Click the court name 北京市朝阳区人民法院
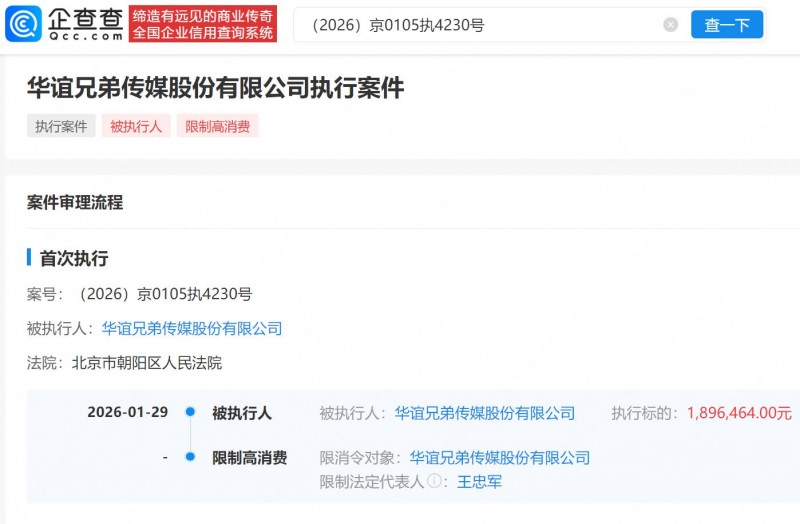This screenshot has width=800, height=524. point(146,363)
